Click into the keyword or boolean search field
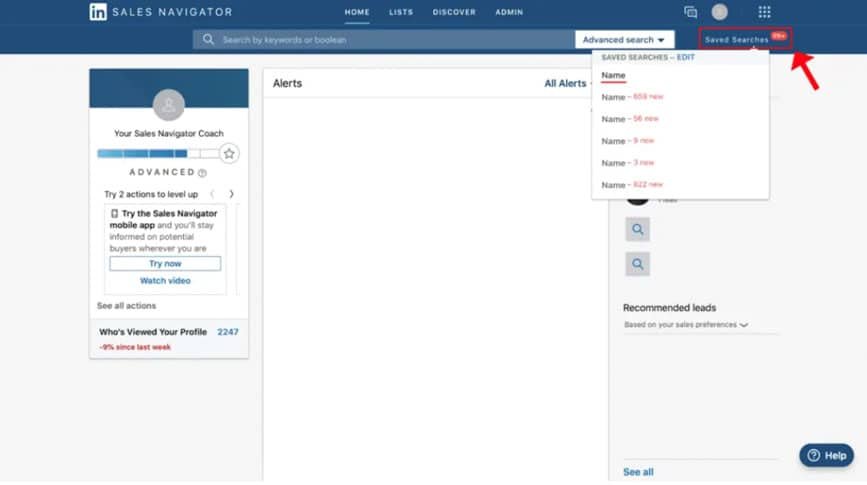The height and width of the screenshot is (485, 867). coord(383,39)
